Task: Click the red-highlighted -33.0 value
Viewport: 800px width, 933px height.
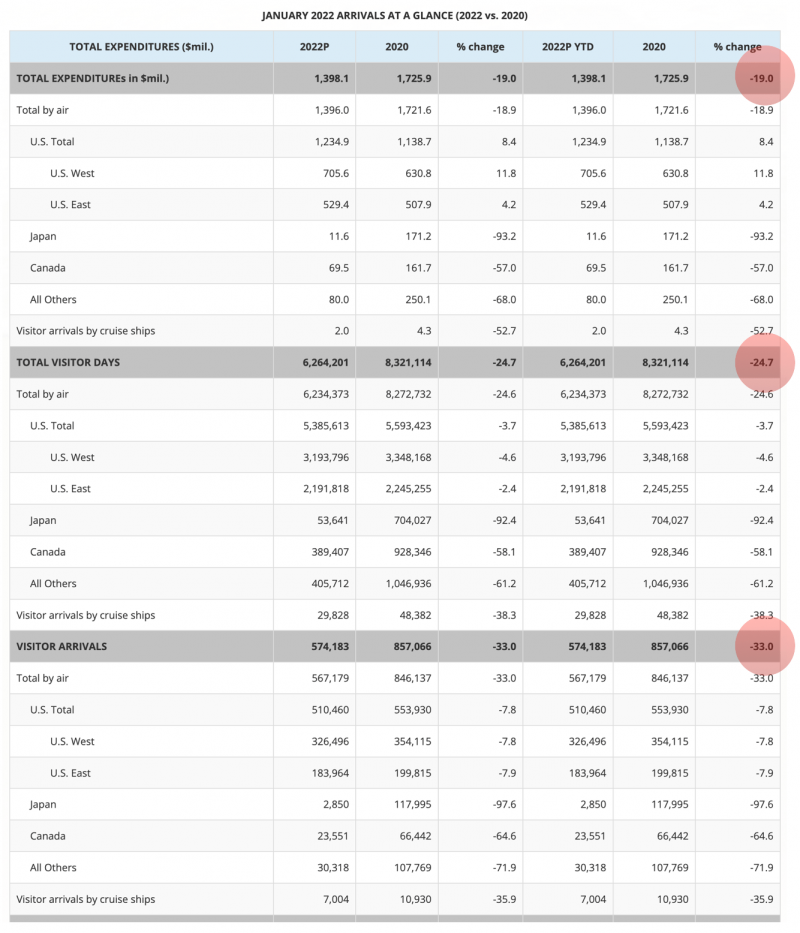Action: click(x=764, y=647)
